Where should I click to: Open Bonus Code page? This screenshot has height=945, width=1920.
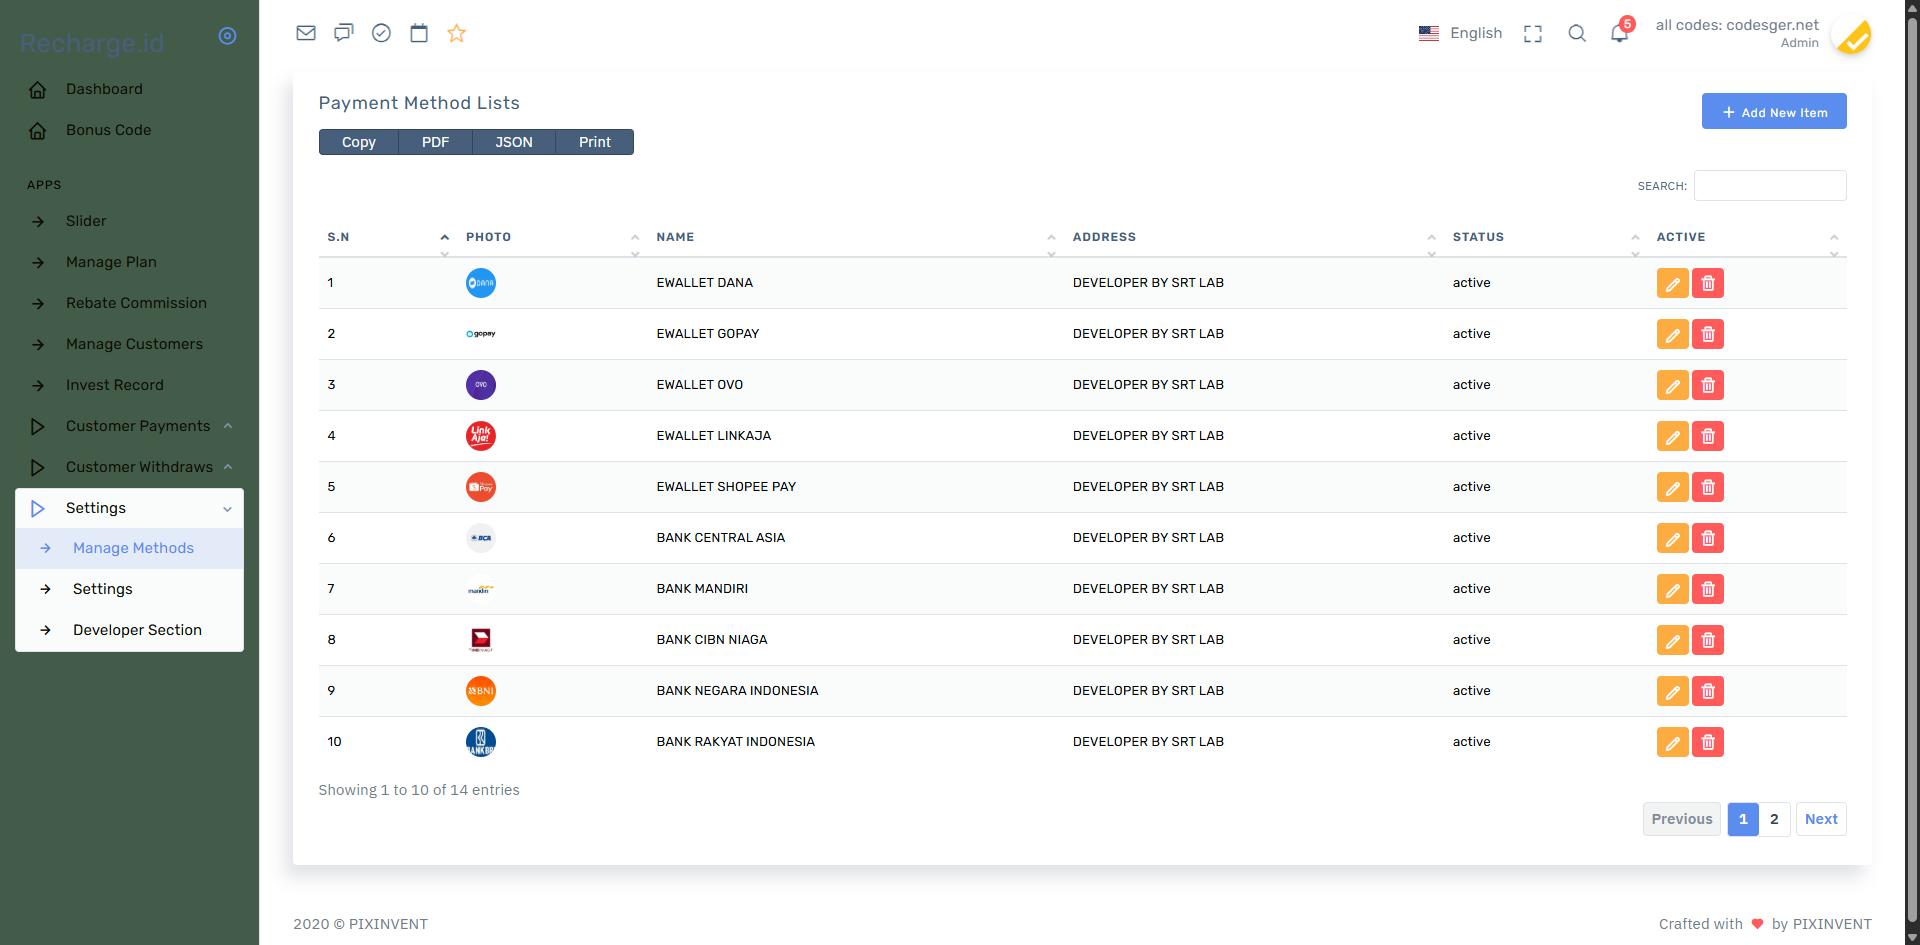[130, 130]
